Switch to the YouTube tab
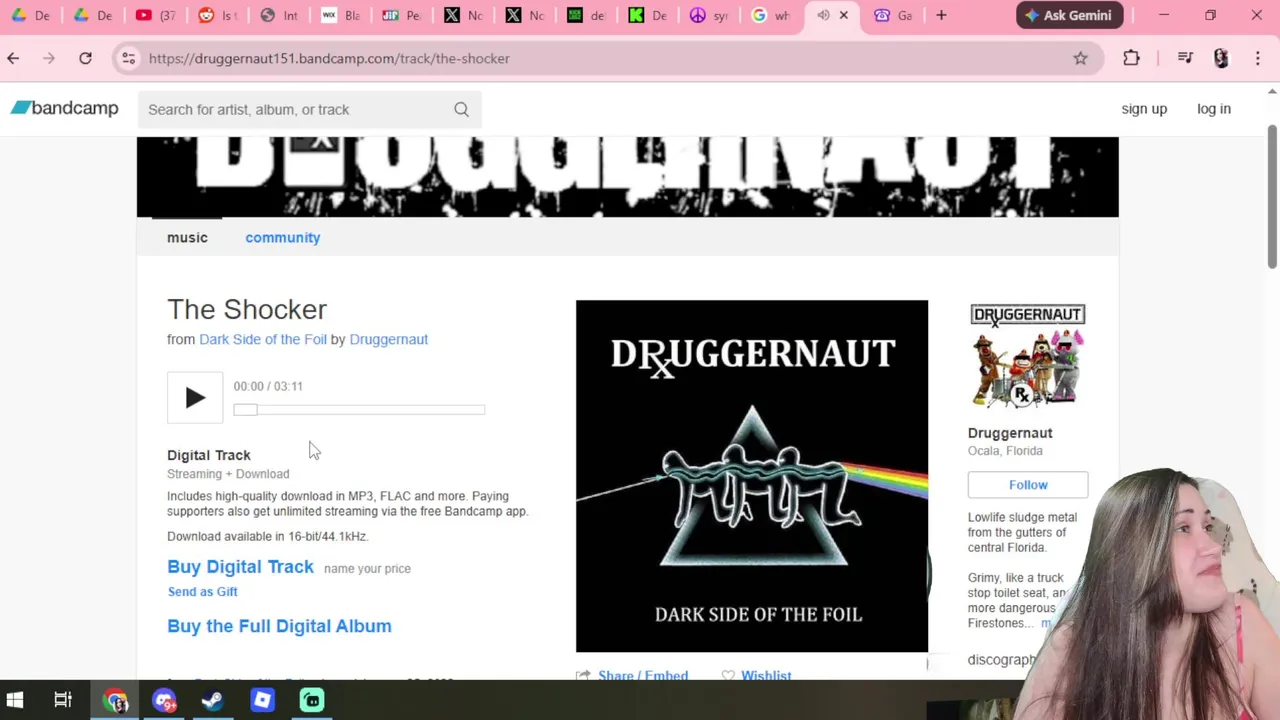Screen dimensions: 1280x720 tap(157, 15)
